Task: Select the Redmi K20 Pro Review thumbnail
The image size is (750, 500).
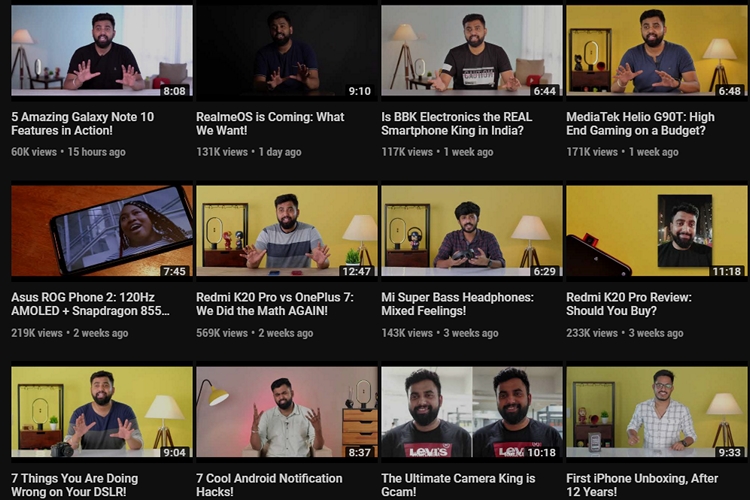Action: 656,231
